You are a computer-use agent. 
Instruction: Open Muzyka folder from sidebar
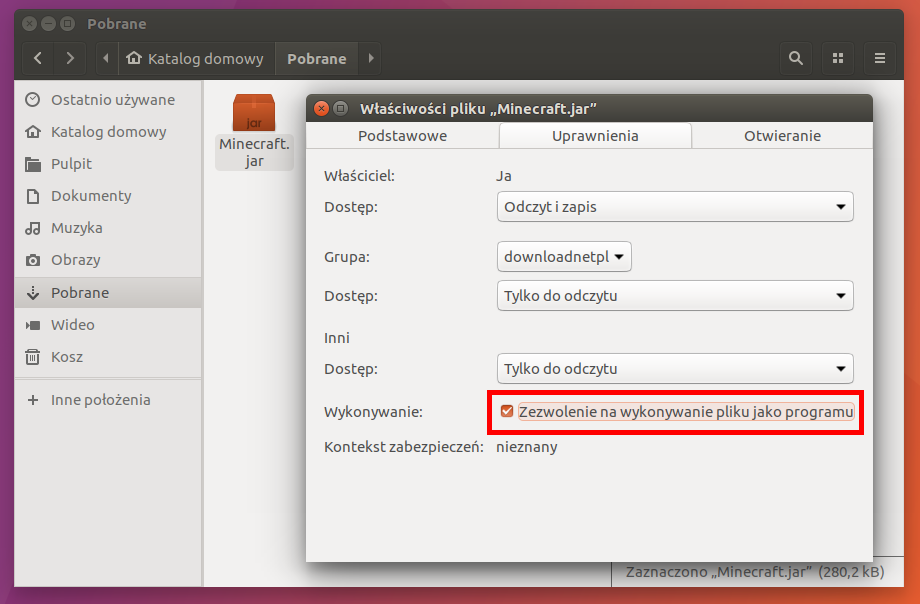point(108,228)
